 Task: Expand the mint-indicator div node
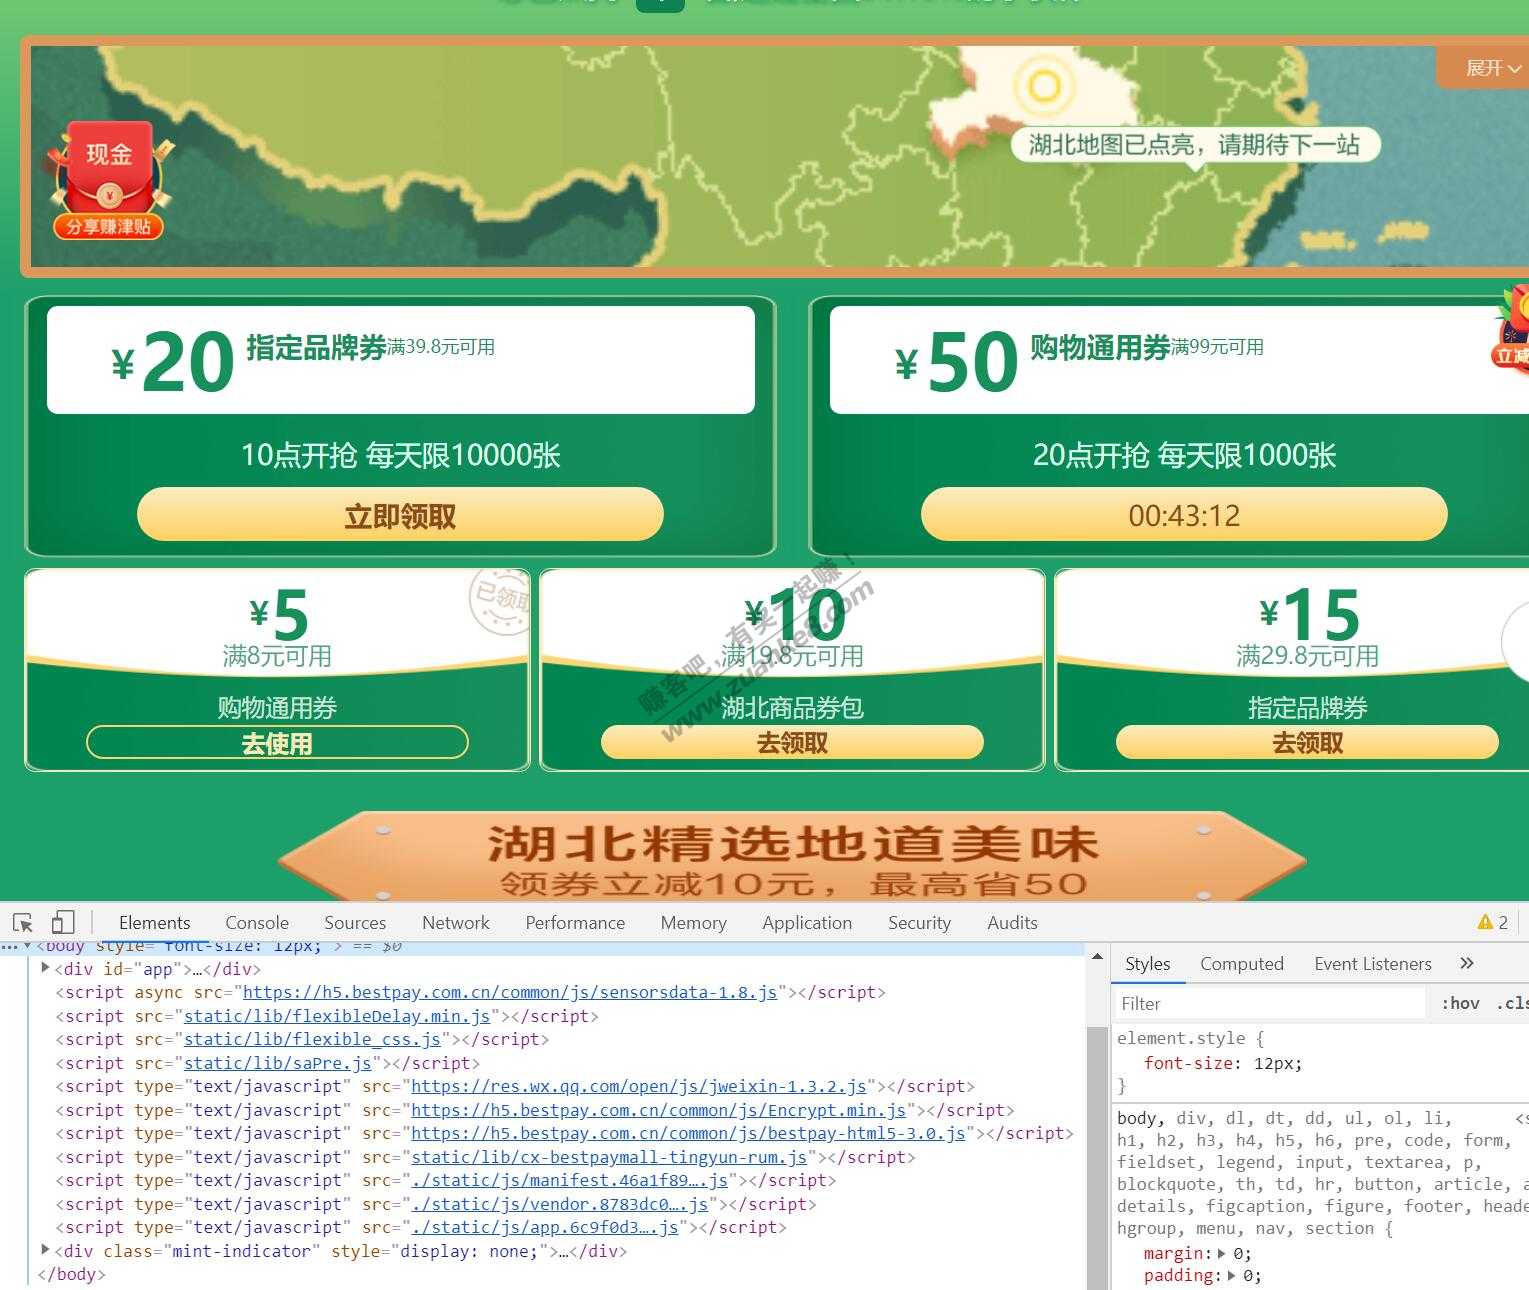(45, 1250)
